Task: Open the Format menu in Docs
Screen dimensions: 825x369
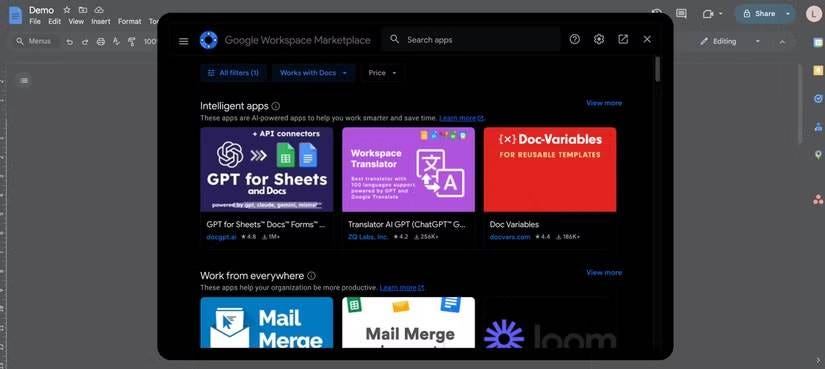Action: (129, 22)
